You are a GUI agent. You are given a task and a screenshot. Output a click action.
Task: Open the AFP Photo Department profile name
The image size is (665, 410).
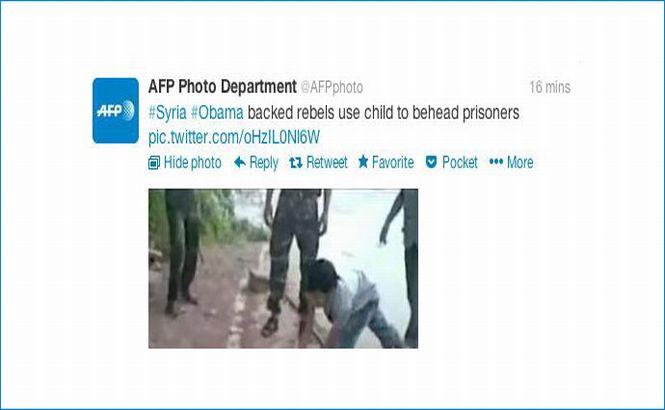click(222, 87)
